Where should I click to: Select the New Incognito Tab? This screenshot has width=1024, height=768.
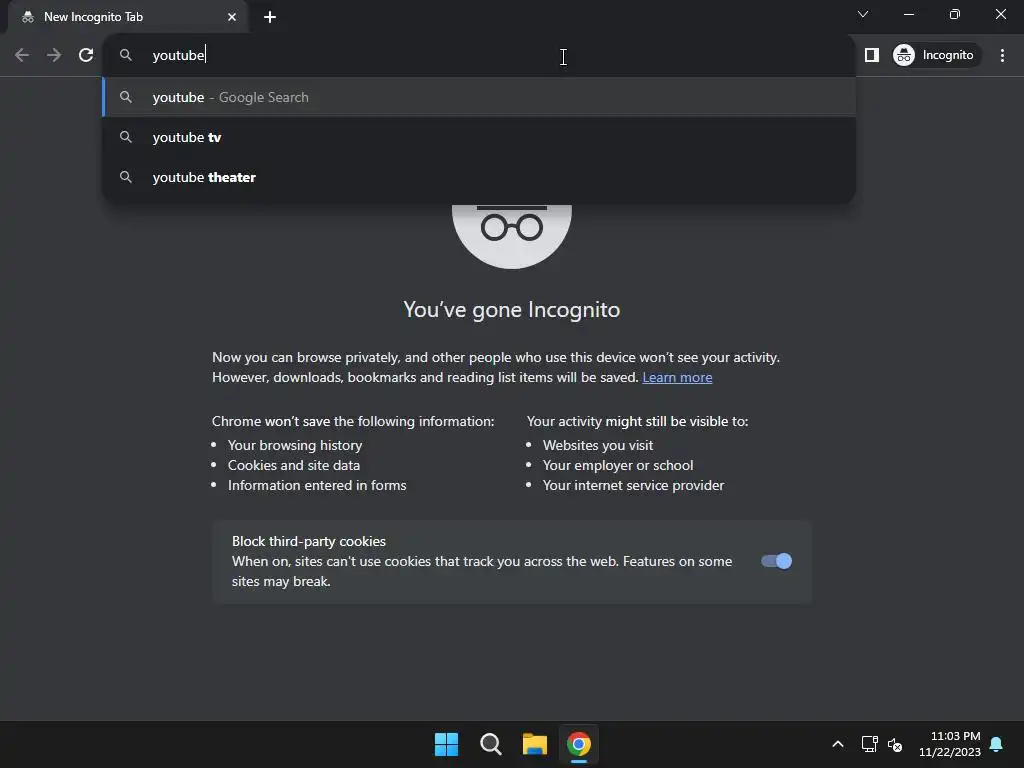pyautogui.click(x=128, y=17)
